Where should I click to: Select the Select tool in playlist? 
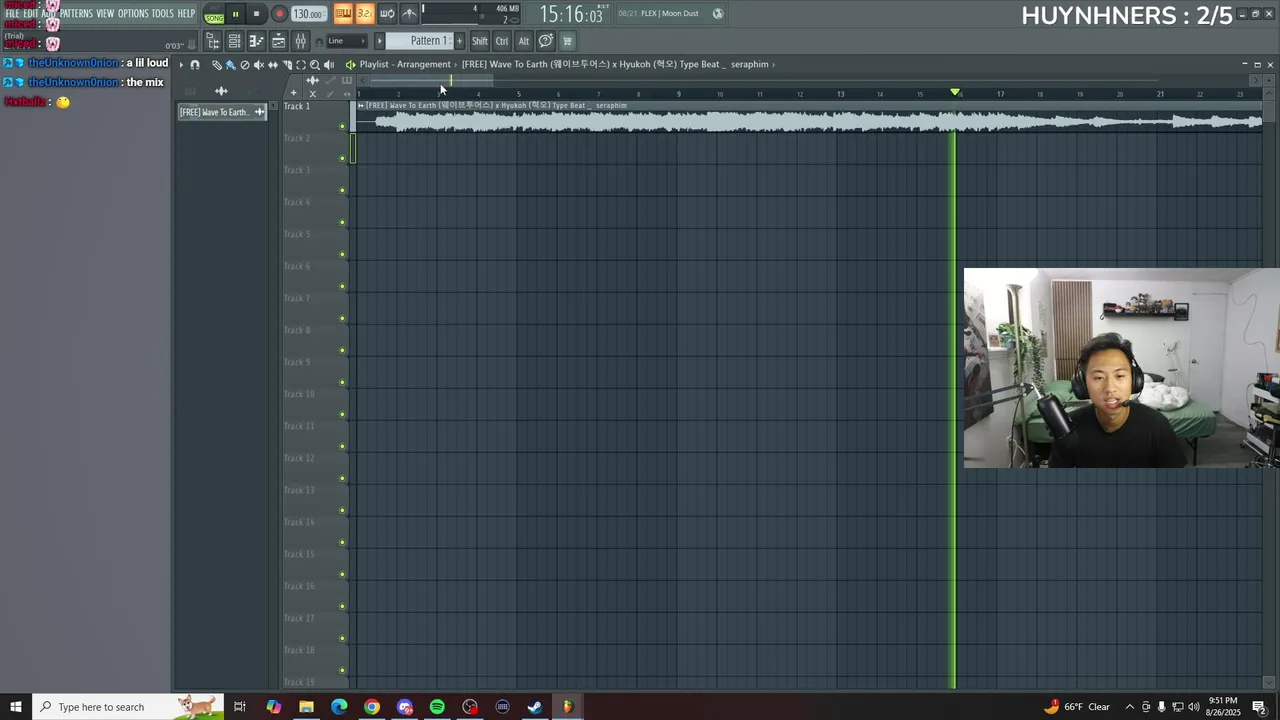(x=301, y=65)
